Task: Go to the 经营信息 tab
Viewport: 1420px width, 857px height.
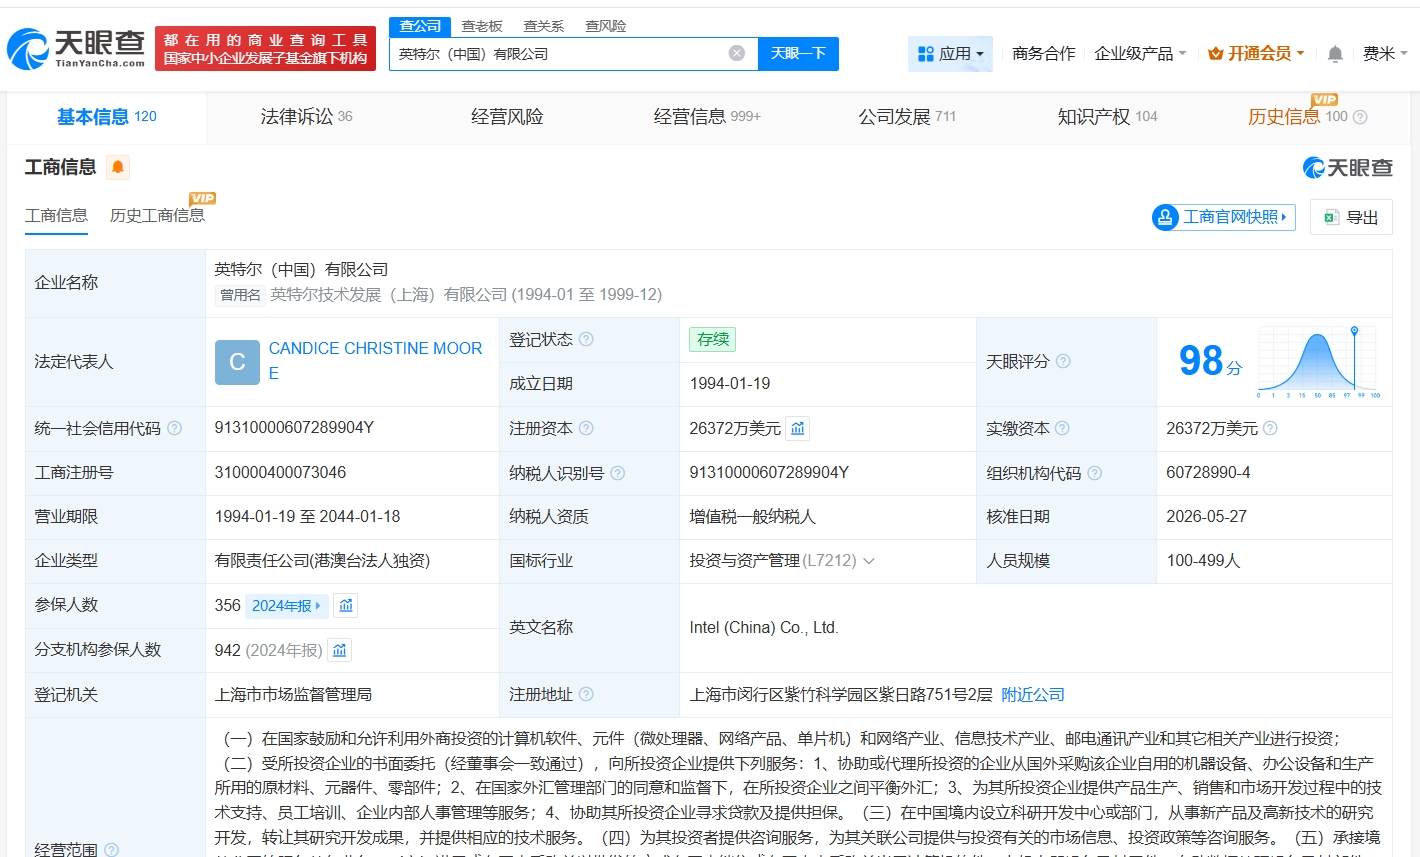Action: [x=707, y=117]
